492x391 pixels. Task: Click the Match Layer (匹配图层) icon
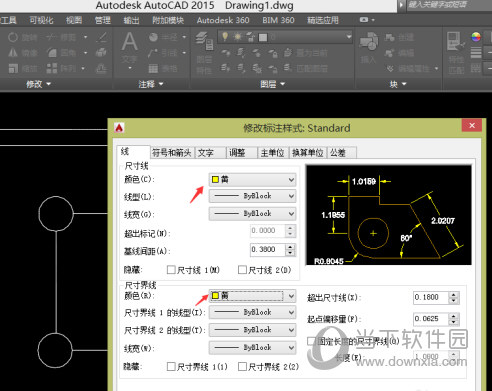point(288,68)
